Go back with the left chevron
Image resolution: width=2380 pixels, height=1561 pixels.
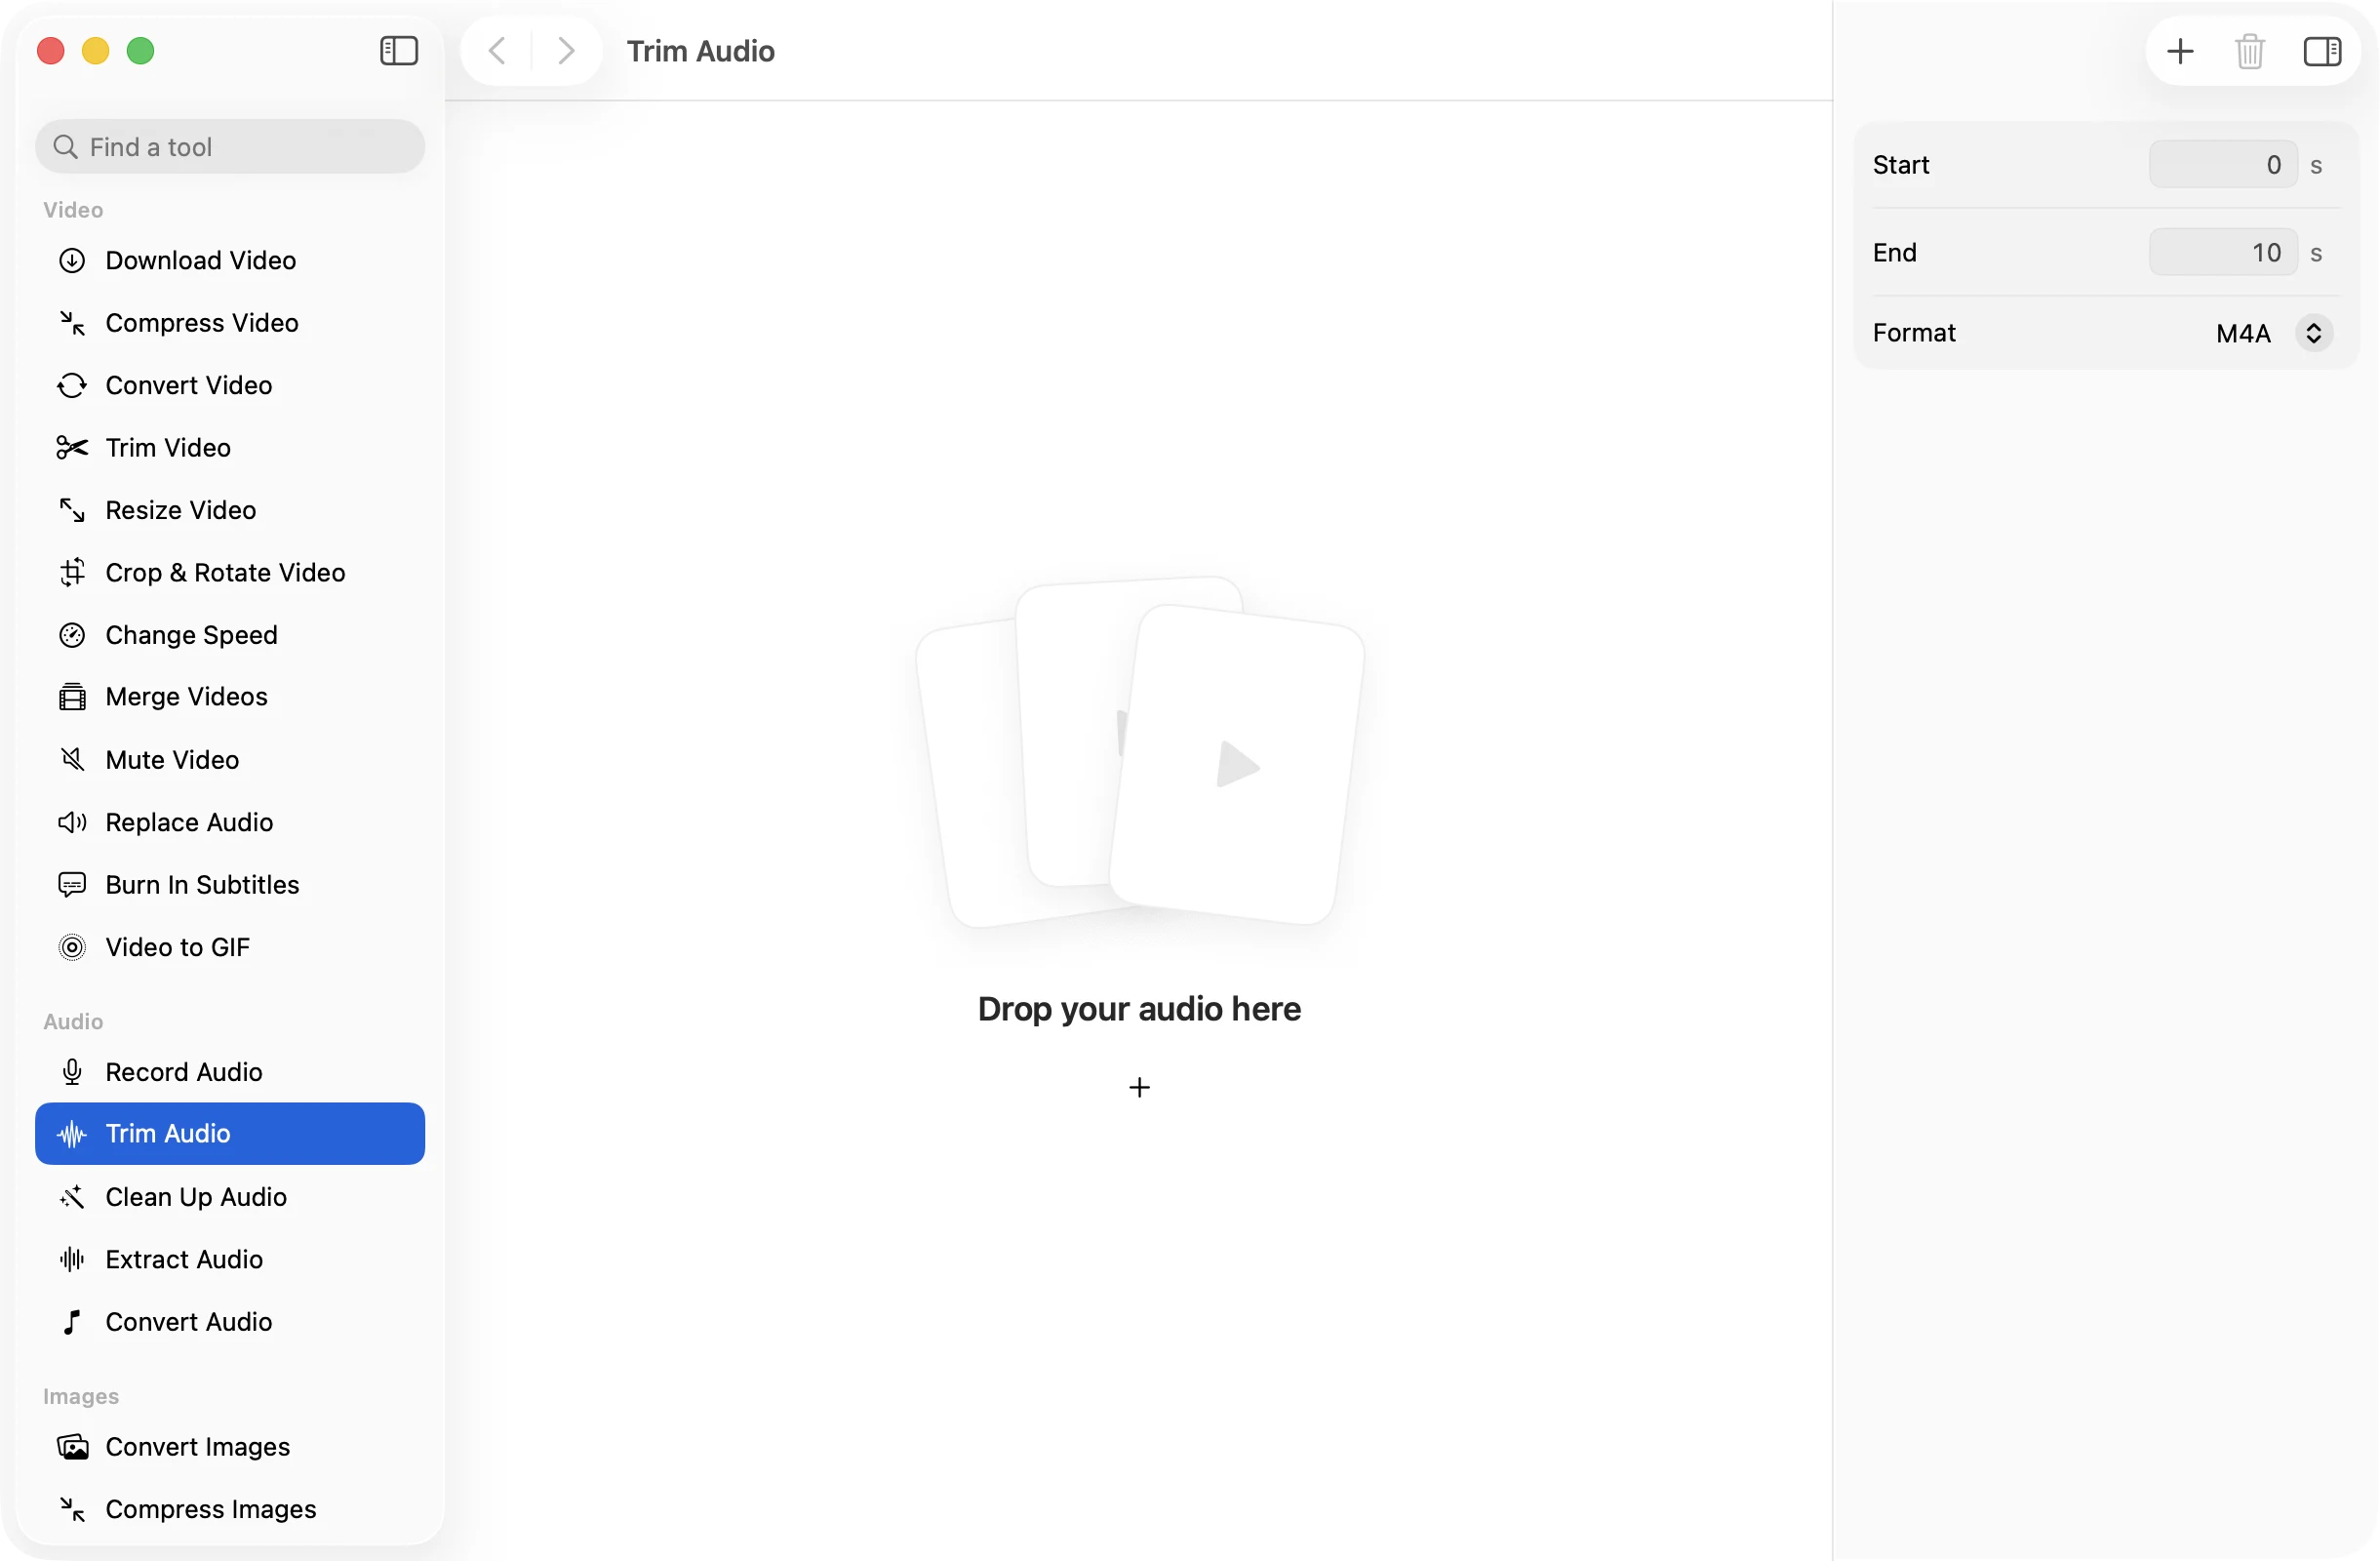point(497,51)
